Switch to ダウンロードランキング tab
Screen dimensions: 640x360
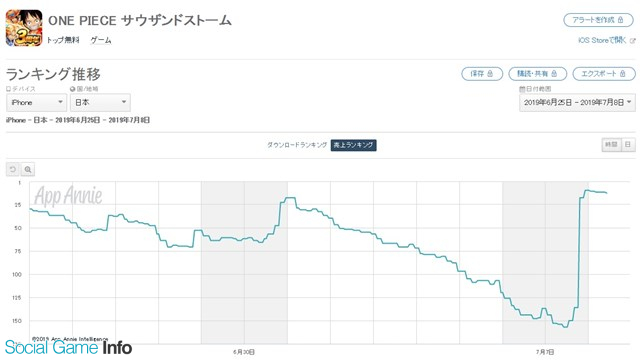point(297,145)
